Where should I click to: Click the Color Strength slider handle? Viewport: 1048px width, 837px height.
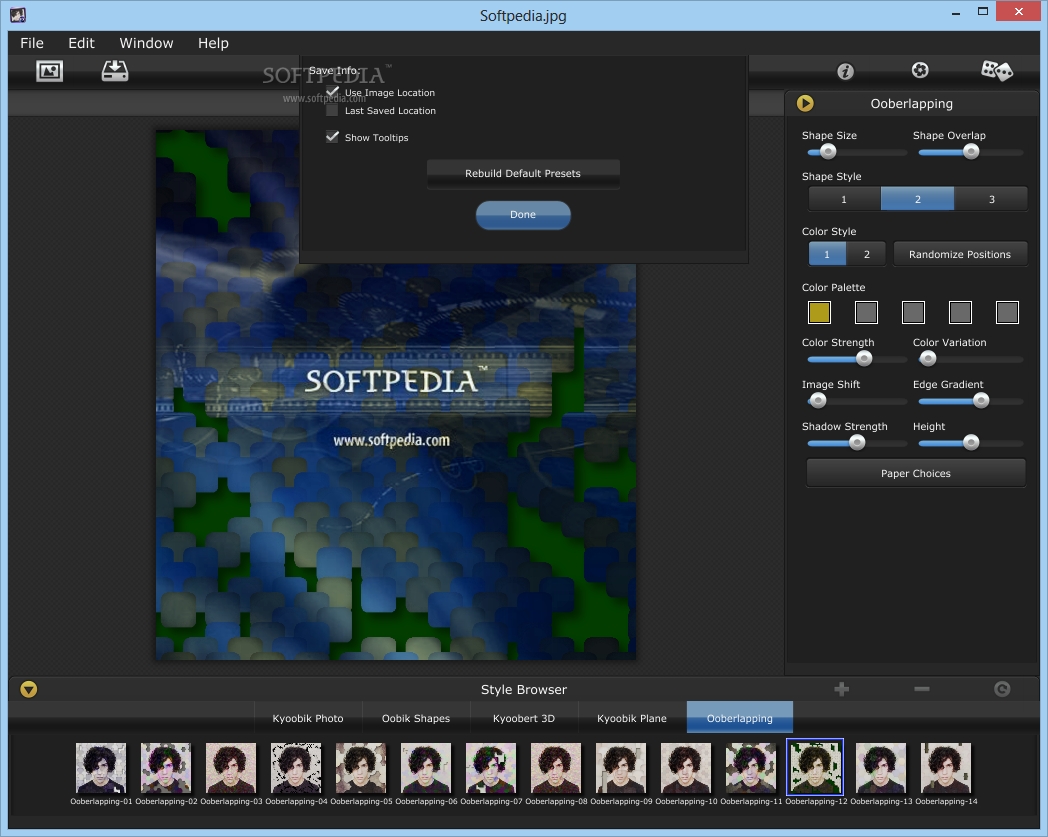pyautogui.click(x=864, y=359)
